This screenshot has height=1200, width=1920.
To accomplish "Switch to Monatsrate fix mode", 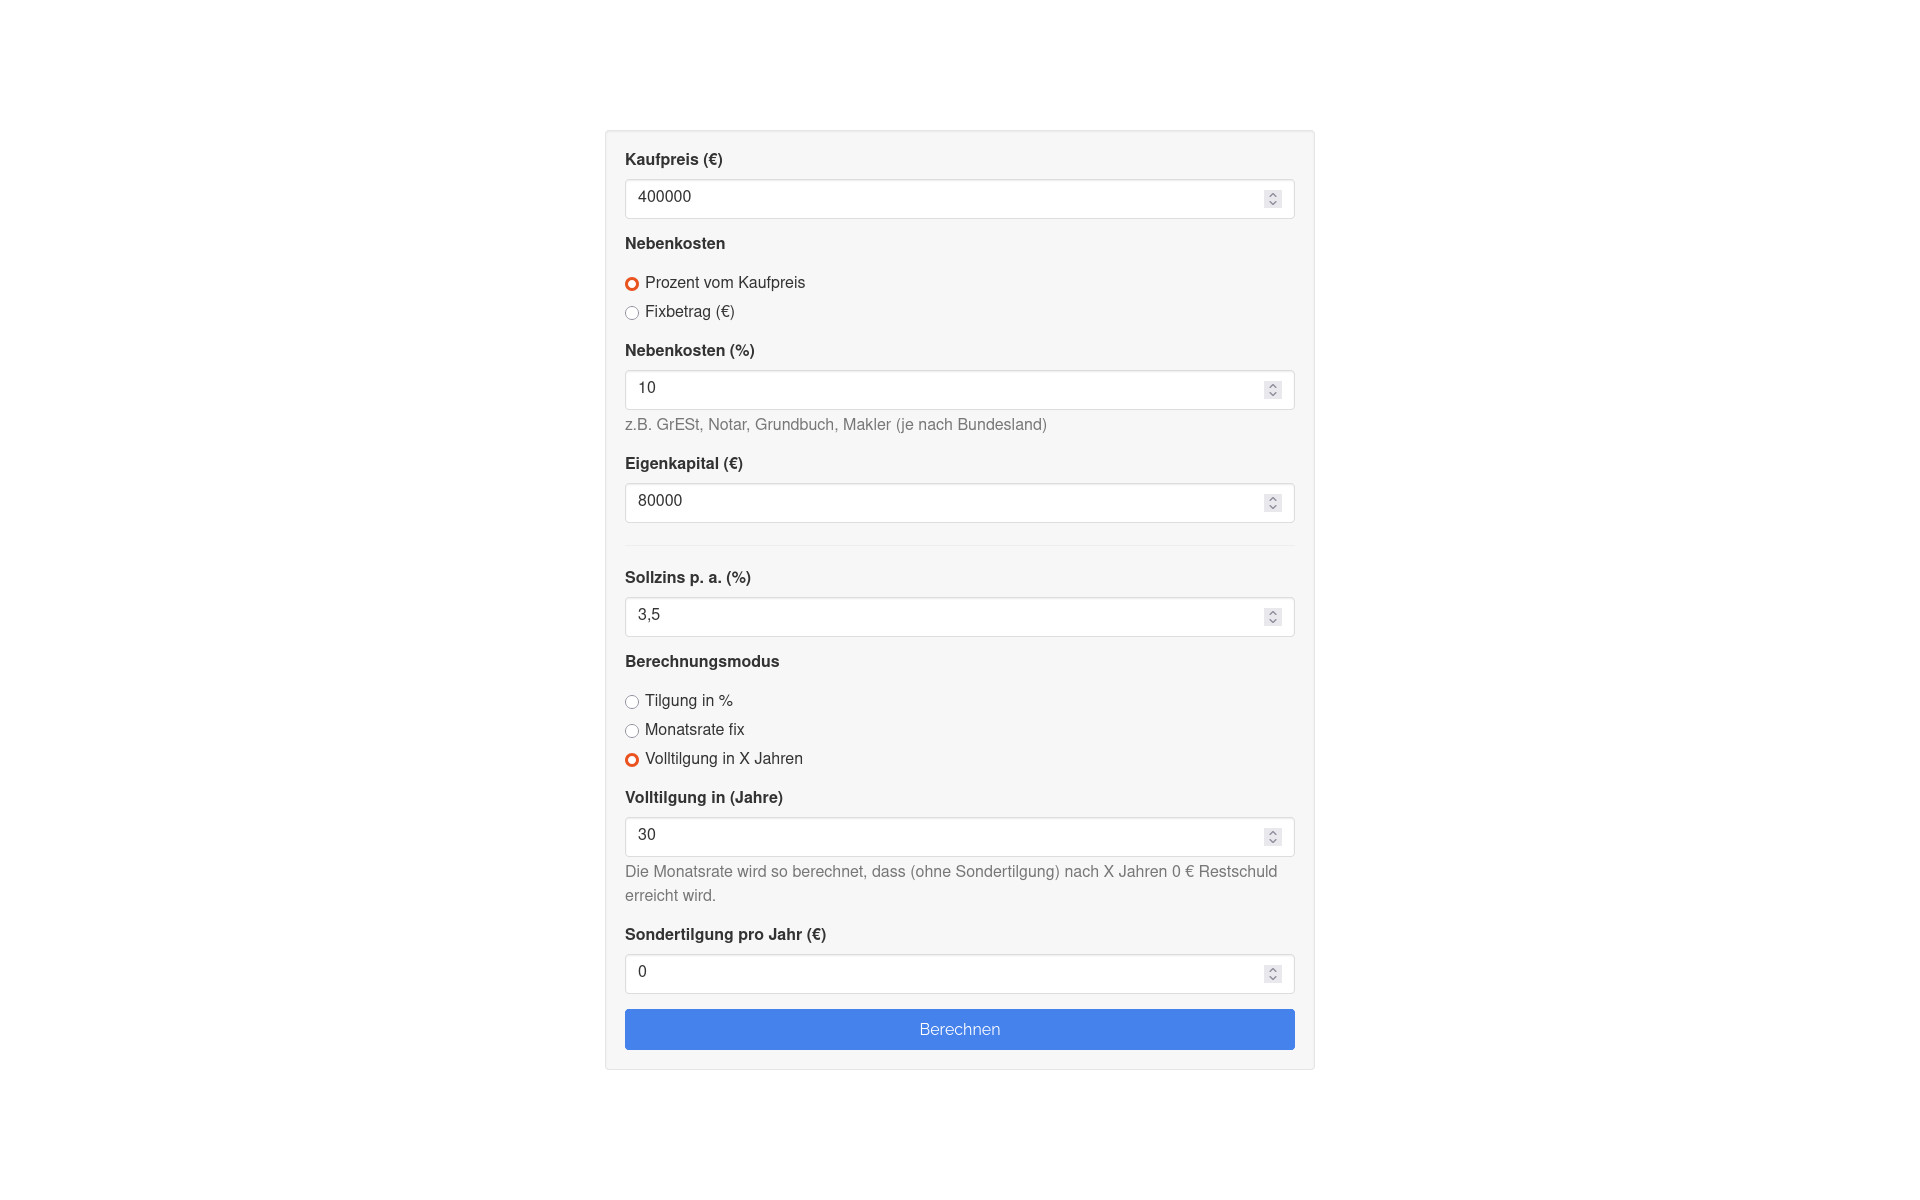I will tap(632, 731).
